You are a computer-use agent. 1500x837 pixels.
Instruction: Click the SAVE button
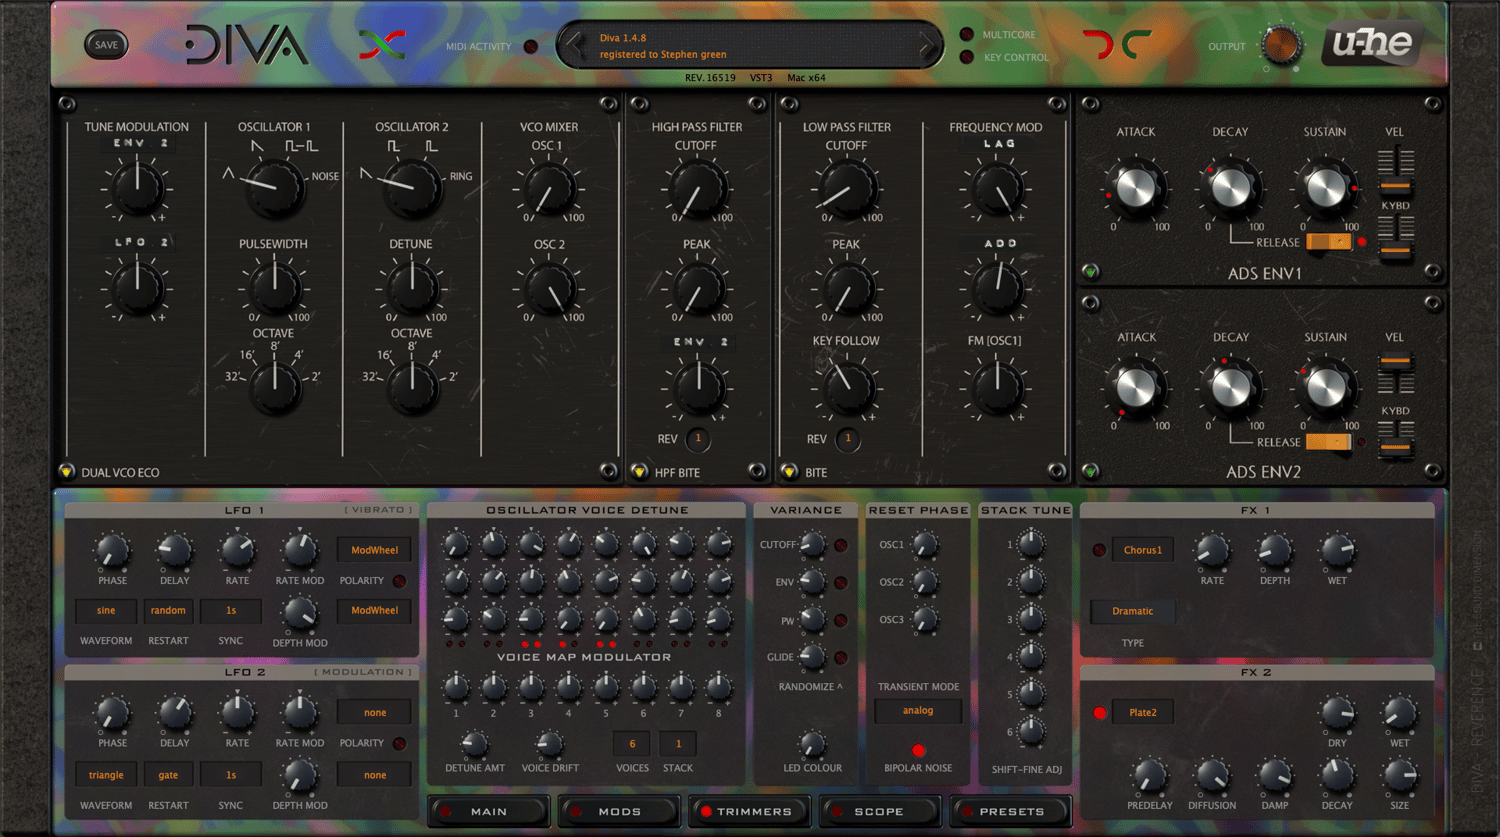(106, 45)
